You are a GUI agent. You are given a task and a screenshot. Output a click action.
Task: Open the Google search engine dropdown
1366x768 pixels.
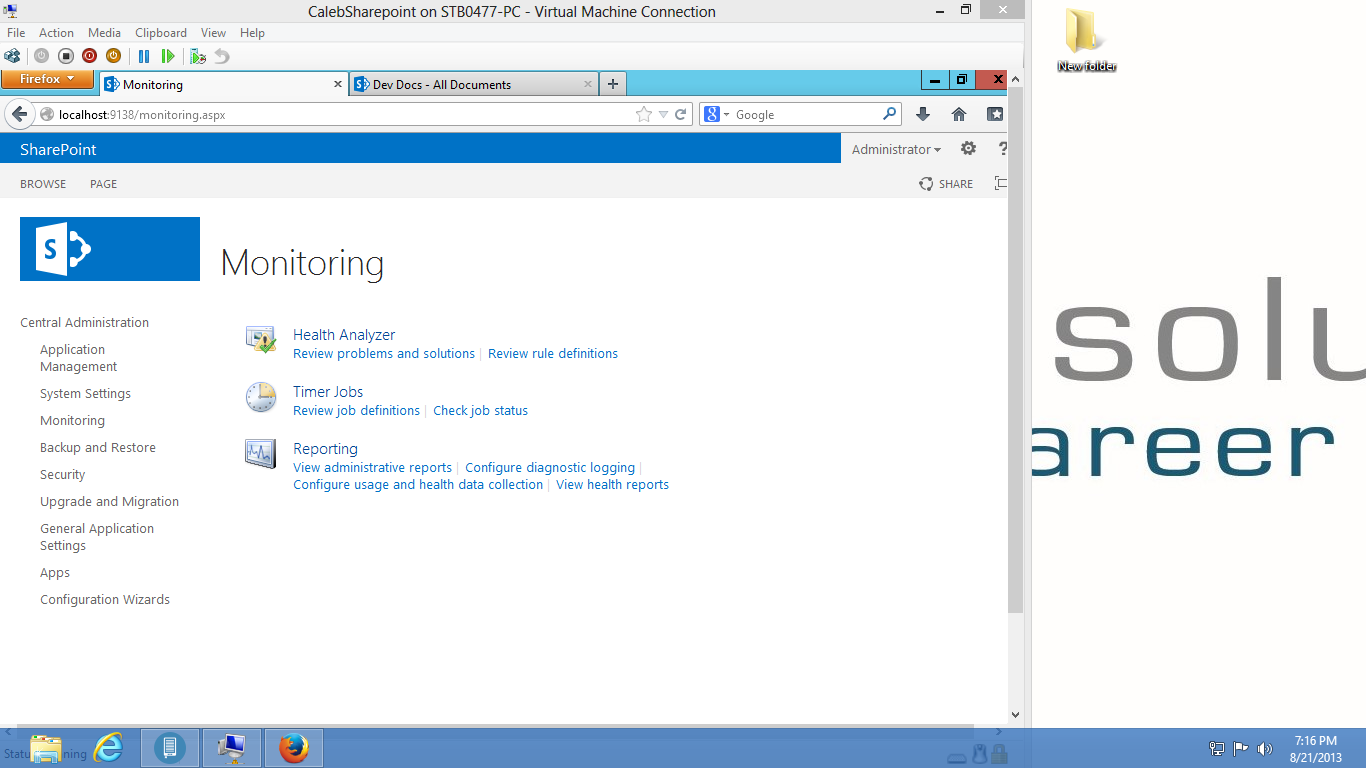[x=716, y=115]
